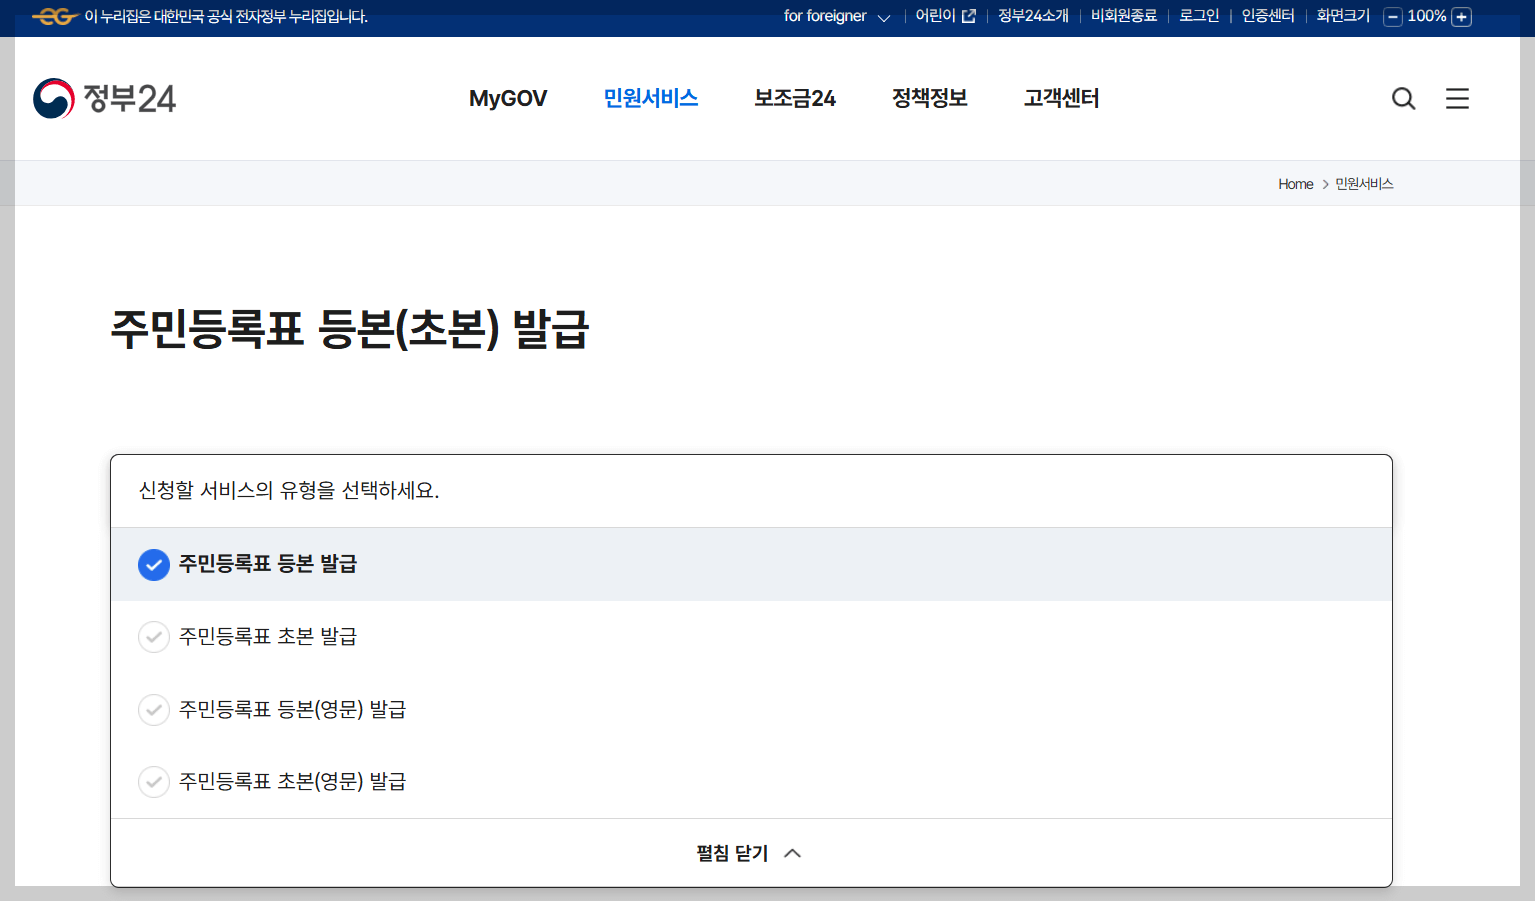Increase screen size with the plus icon
Image resolution: width=1535 pixels, height=901 pixels.
tap(1462, 16)
